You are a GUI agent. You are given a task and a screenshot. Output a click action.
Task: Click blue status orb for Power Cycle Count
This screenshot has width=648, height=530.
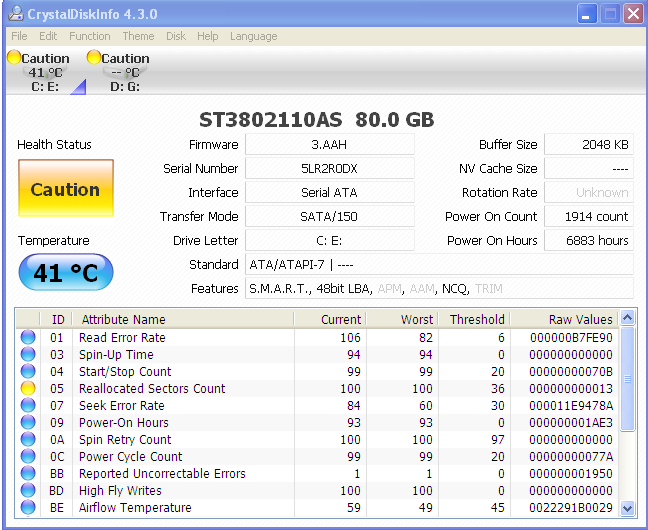(x=28, y=456)
